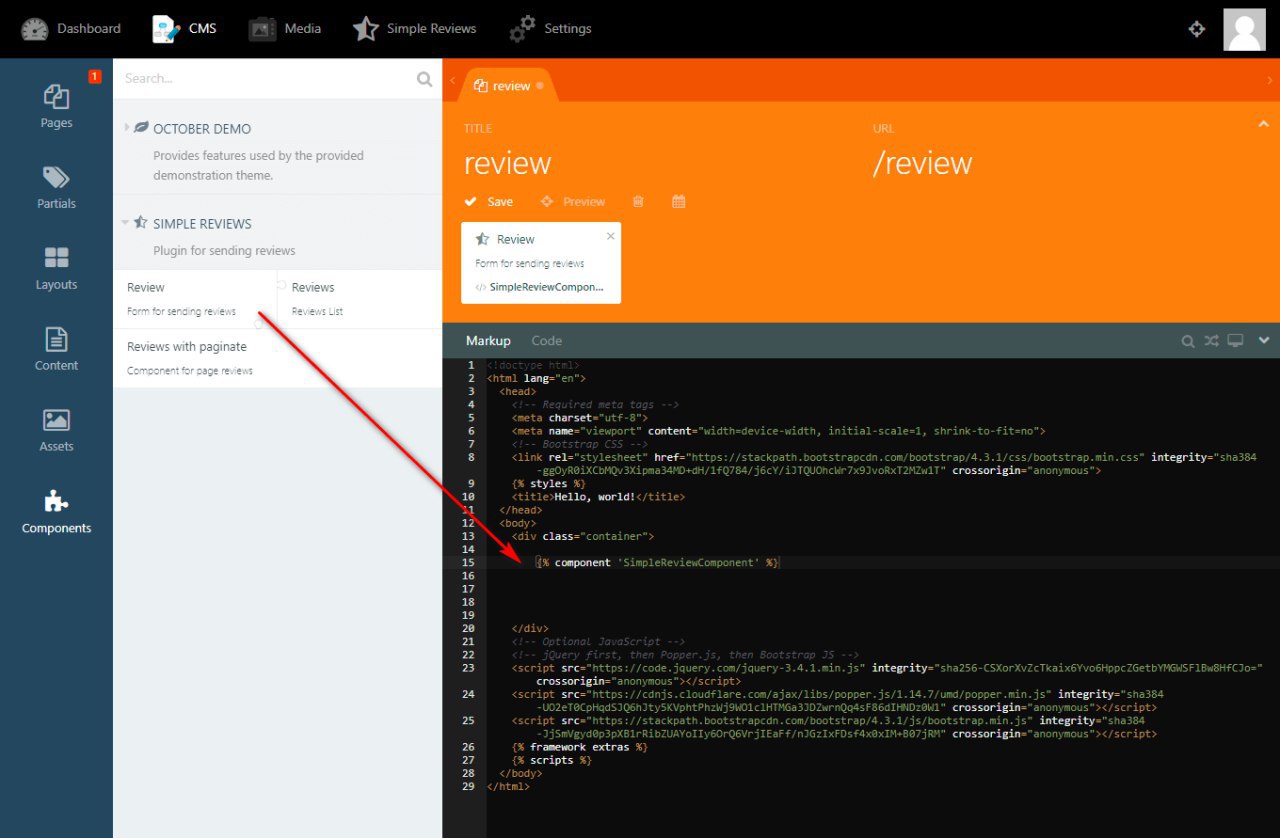Click the right tab scroll arrow
Image resolution: width=1280 pixels, height=838 pixels.
(1269, 80)
